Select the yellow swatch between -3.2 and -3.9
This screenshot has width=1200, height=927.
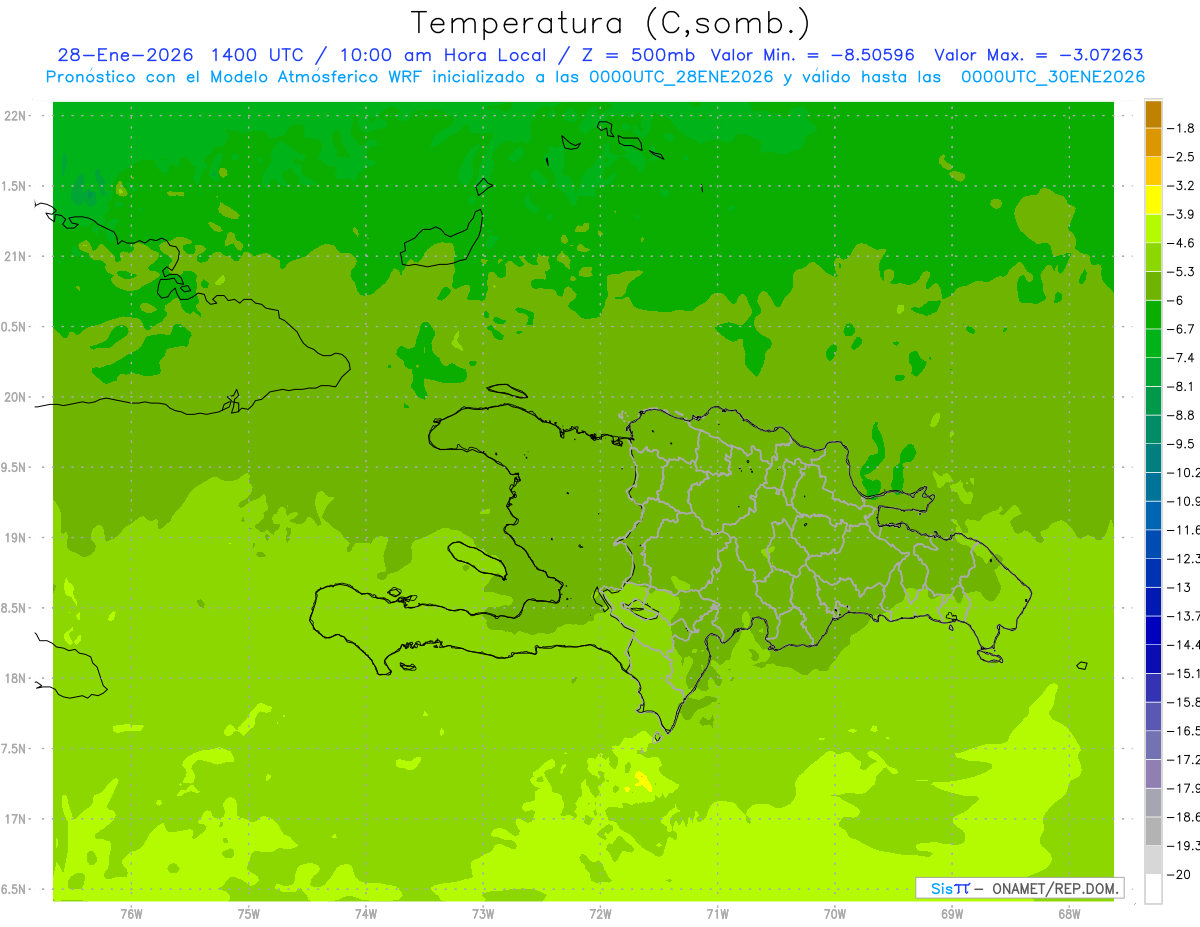tap(1153, 200)
